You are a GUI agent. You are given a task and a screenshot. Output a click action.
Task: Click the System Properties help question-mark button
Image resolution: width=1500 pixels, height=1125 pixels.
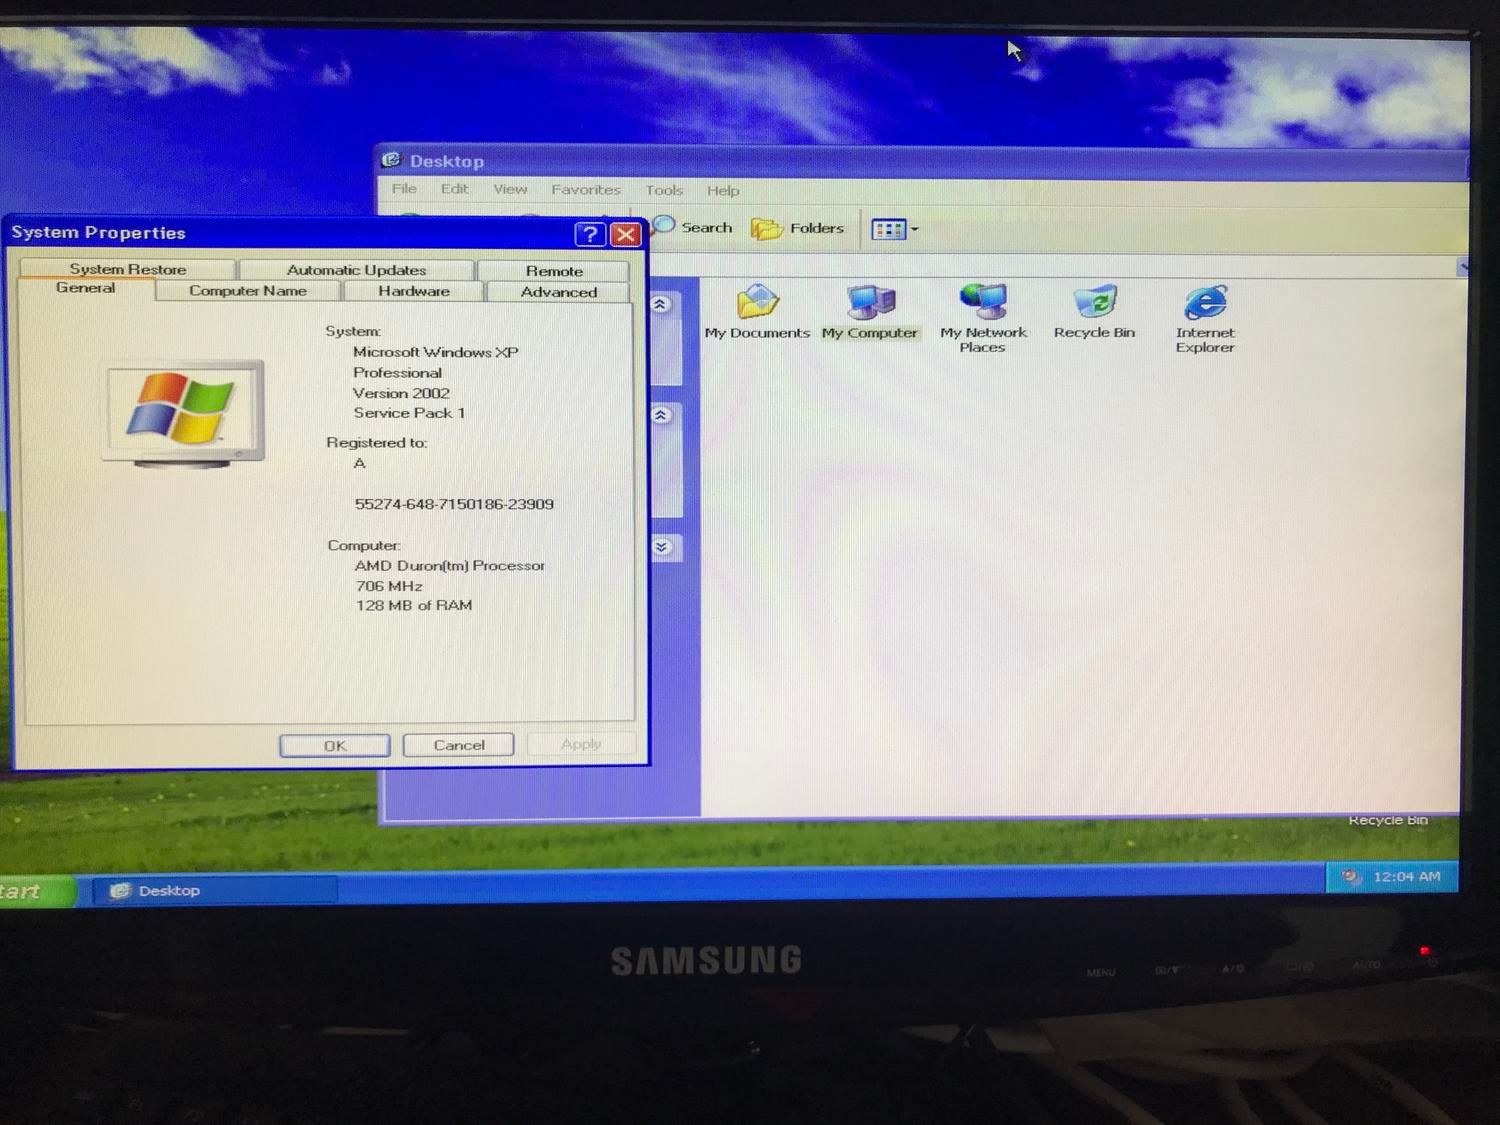[x=590, y=234]
